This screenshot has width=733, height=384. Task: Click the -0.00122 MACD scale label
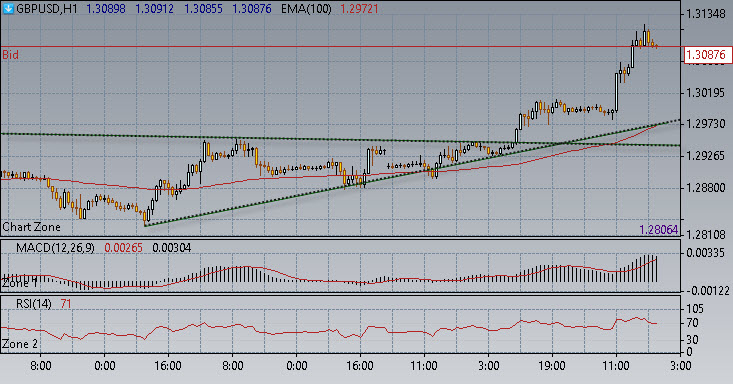(x=708, y=291)
